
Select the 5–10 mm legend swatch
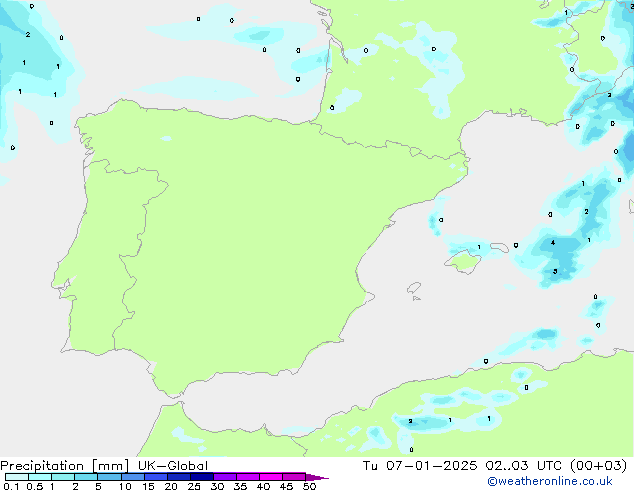point(109,477)
